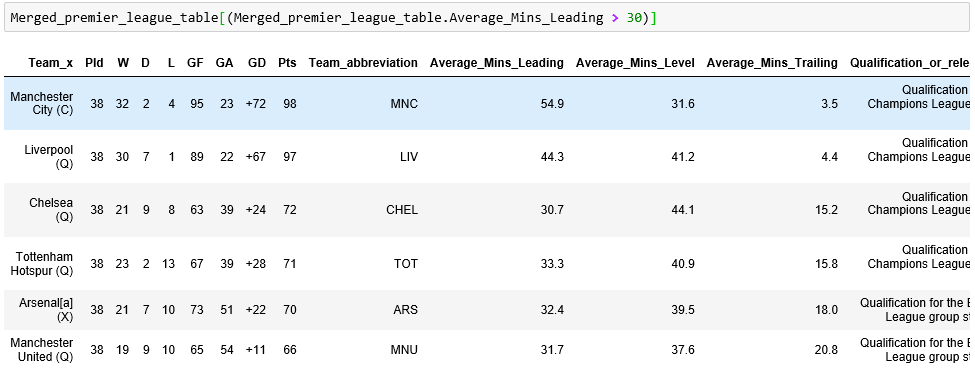Click the Average_Mins_Leading column header
This screenshot has height=368, width=975.
click(497, 63)
